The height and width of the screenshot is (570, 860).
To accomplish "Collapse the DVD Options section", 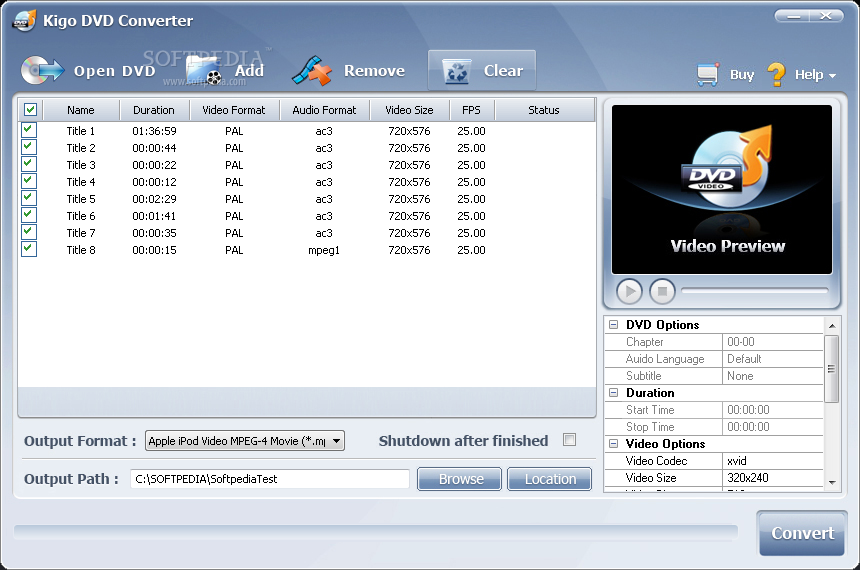I will click(x=614, y=325).
